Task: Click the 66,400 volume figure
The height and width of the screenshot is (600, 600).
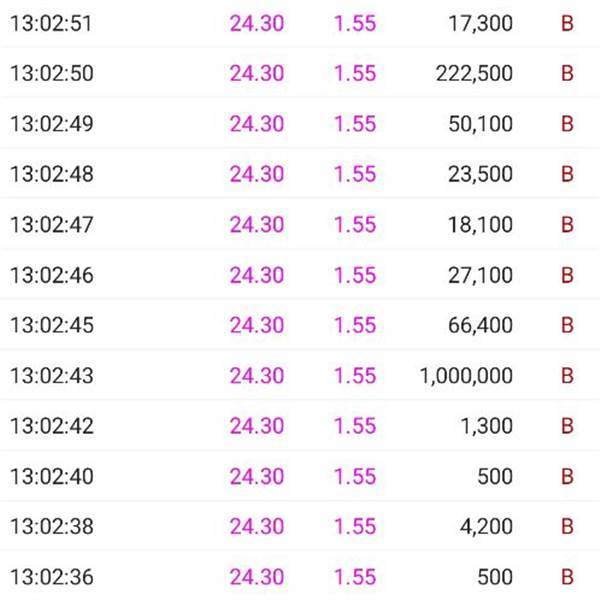Action: (x=480, y=325)
